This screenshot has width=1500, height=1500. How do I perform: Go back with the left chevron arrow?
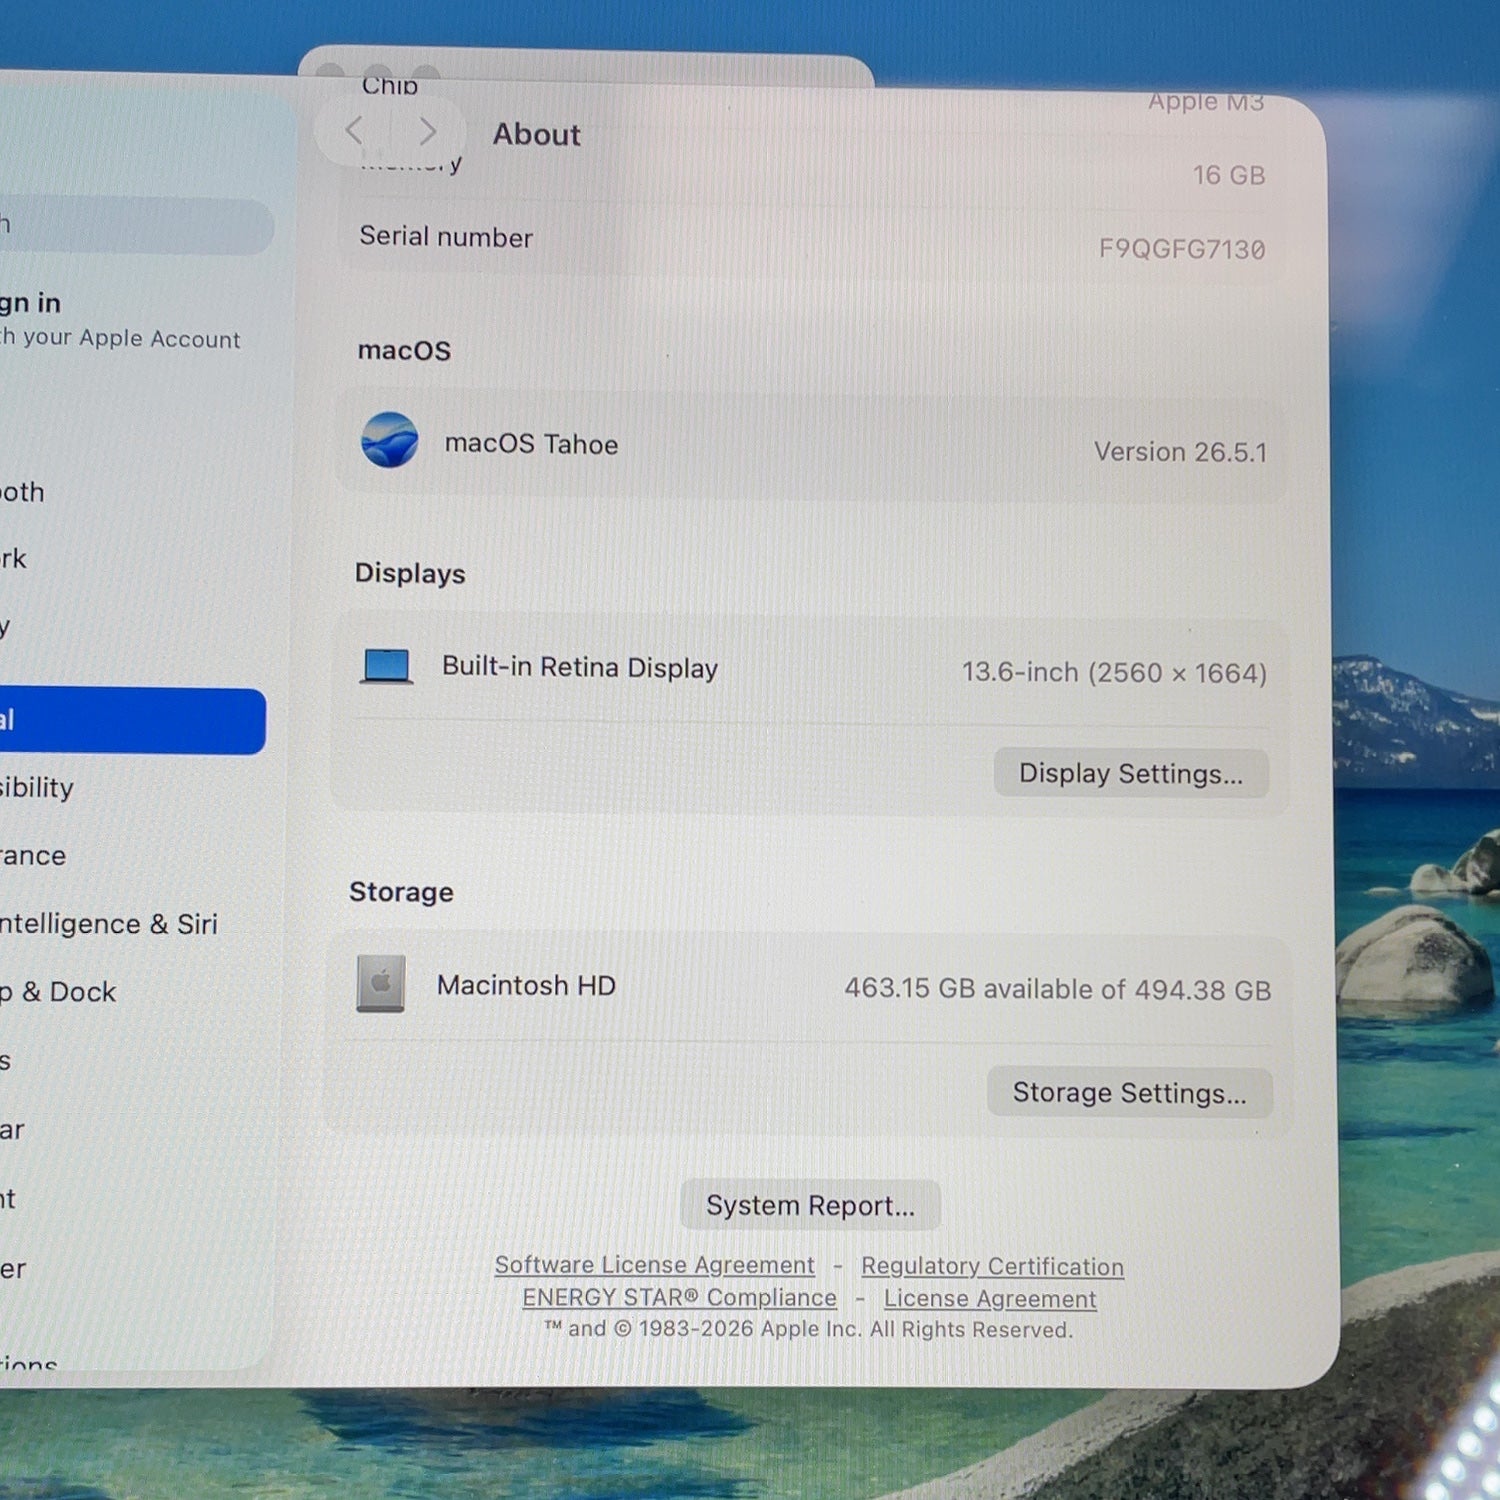(x=353, y=130)
